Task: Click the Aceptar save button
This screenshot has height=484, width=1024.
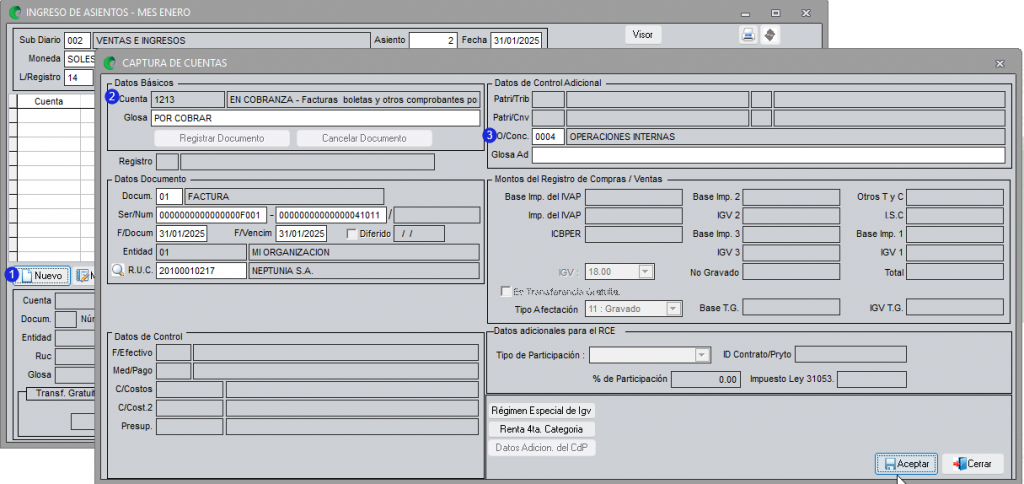Action: coord(906,464)
